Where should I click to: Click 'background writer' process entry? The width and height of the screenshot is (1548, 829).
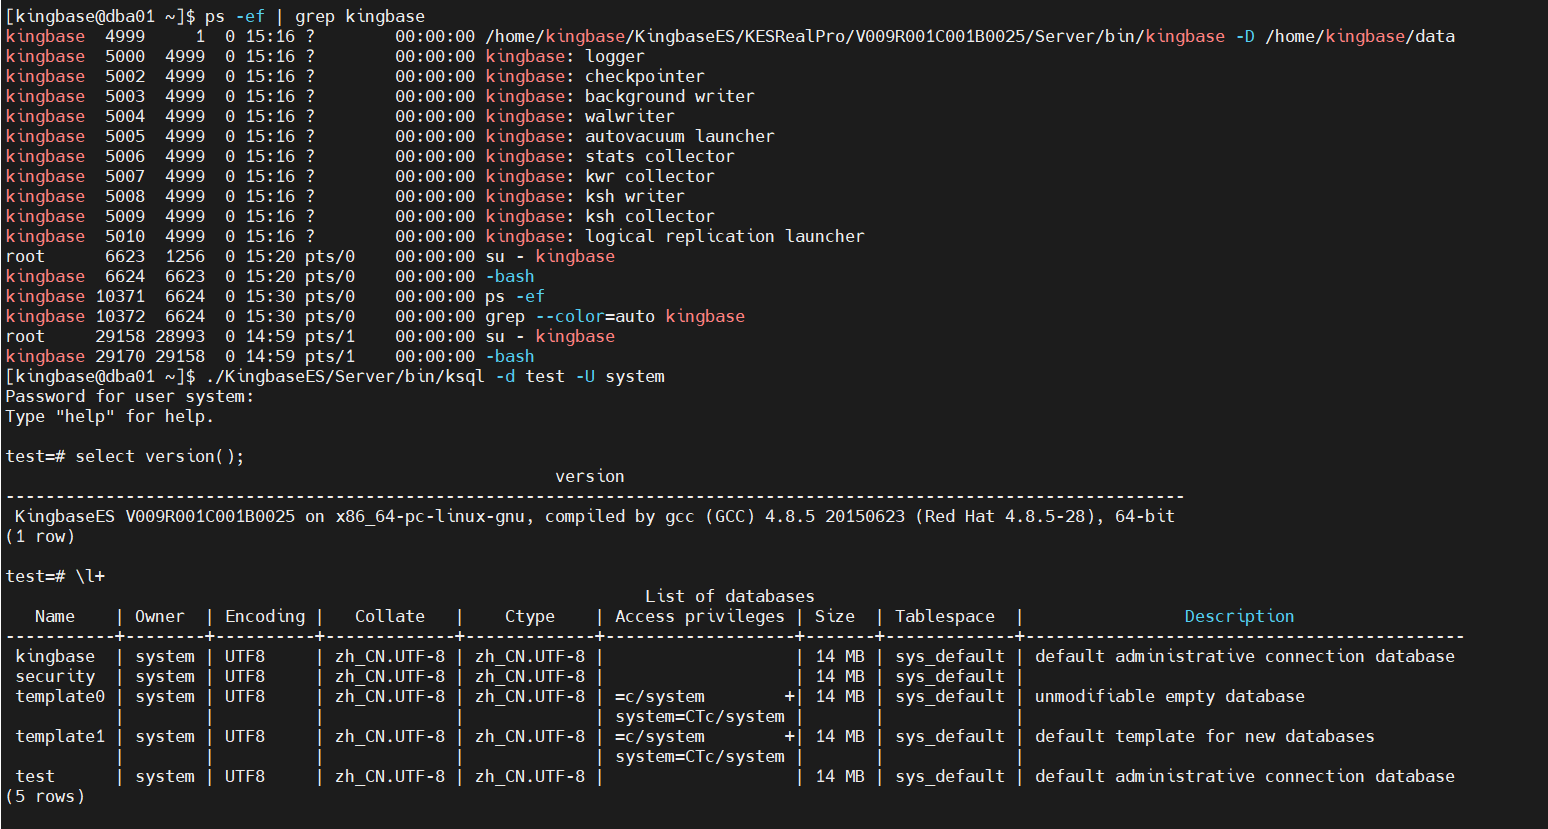(x=670, y=96)
